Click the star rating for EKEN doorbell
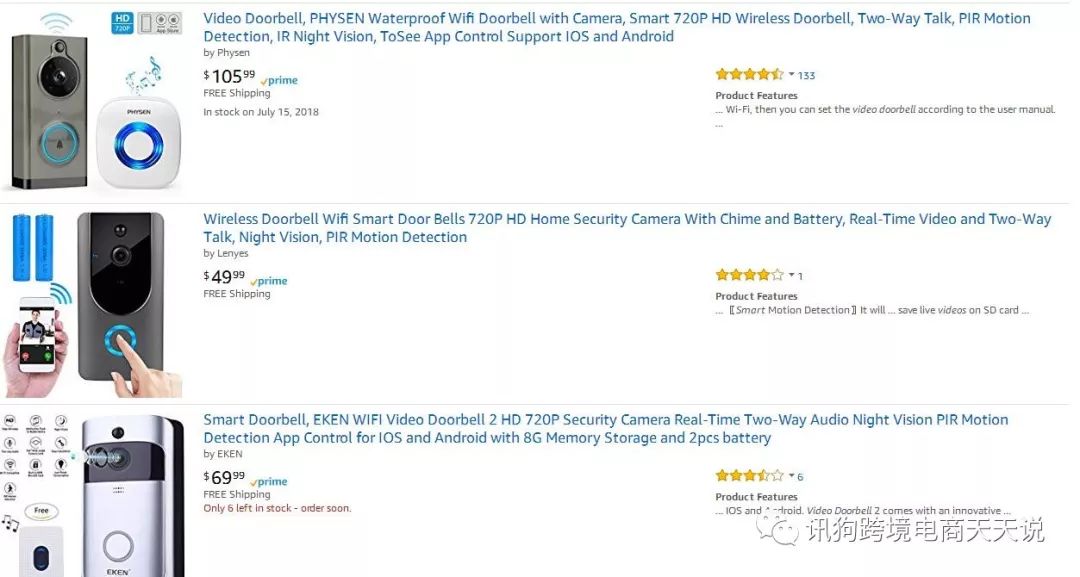Viewport: 1080px width, 577px height. pos(749,476)
